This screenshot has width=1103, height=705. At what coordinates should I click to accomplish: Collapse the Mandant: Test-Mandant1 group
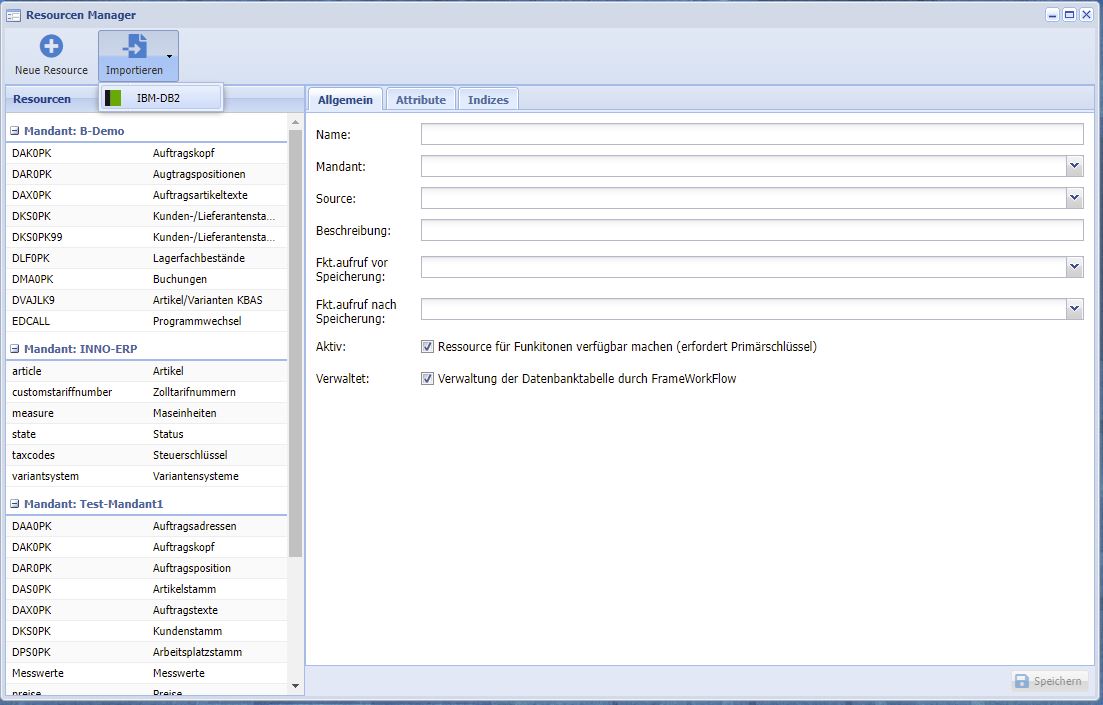[x=15, y=504]
